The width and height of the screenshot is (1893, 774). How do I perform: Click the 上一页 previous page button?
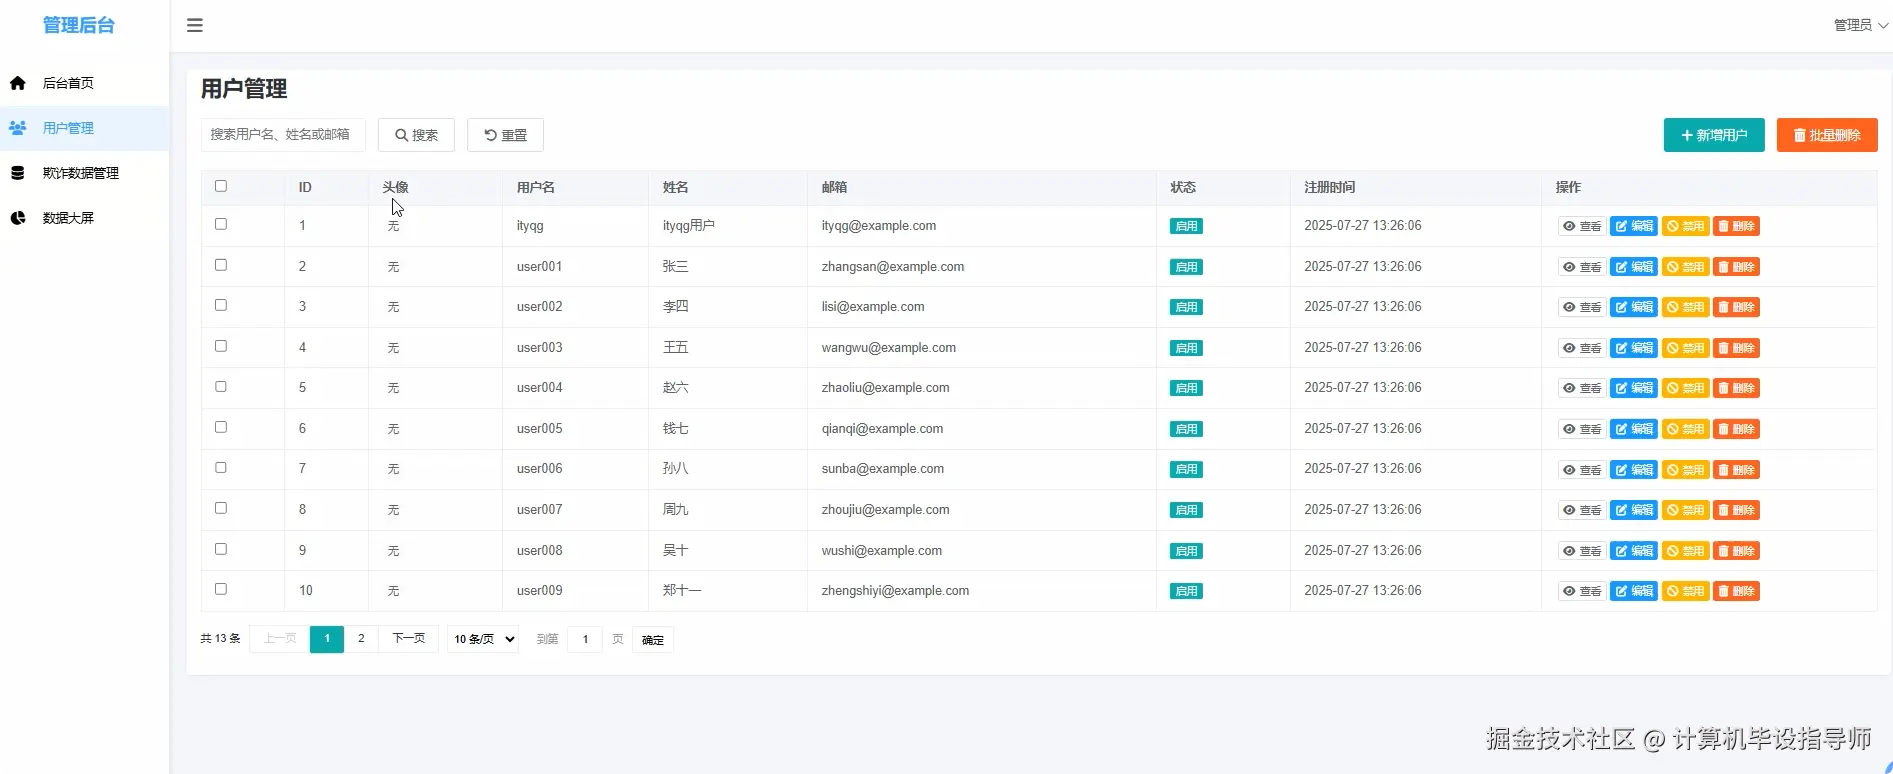coord(280,639)
